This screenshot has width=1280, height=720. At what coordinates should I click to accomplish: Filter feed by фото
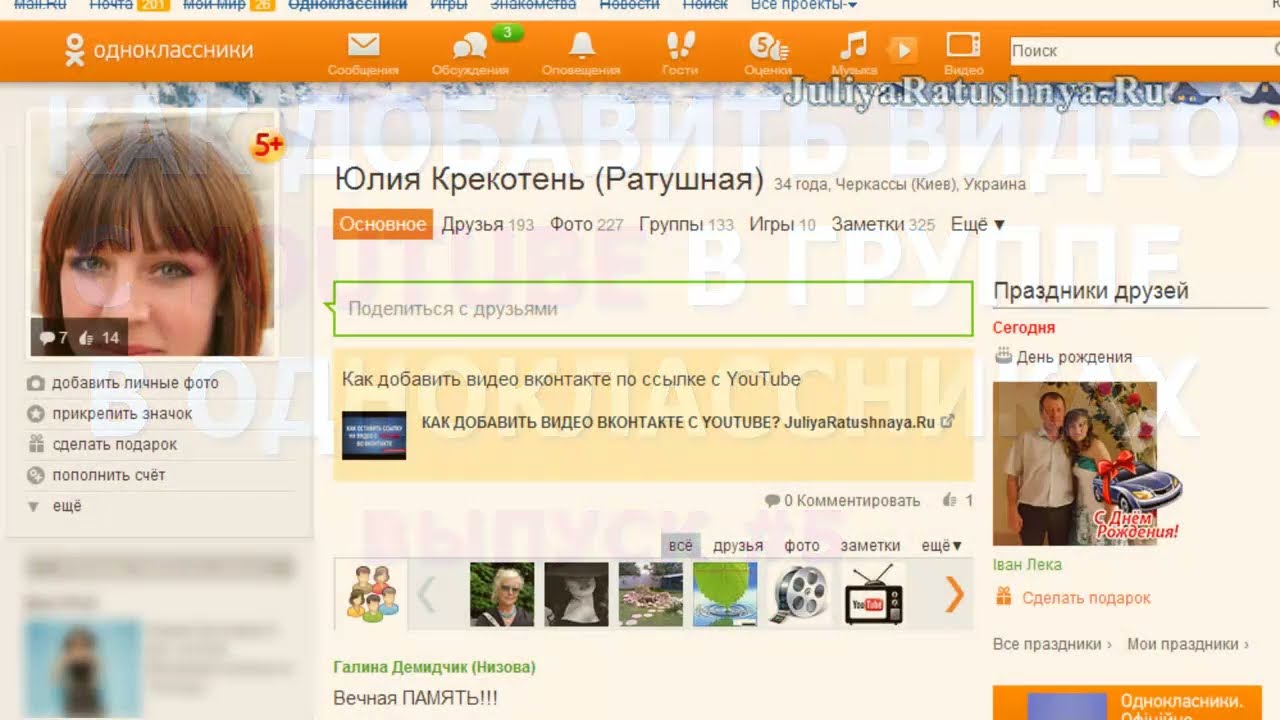coord(802,546)
